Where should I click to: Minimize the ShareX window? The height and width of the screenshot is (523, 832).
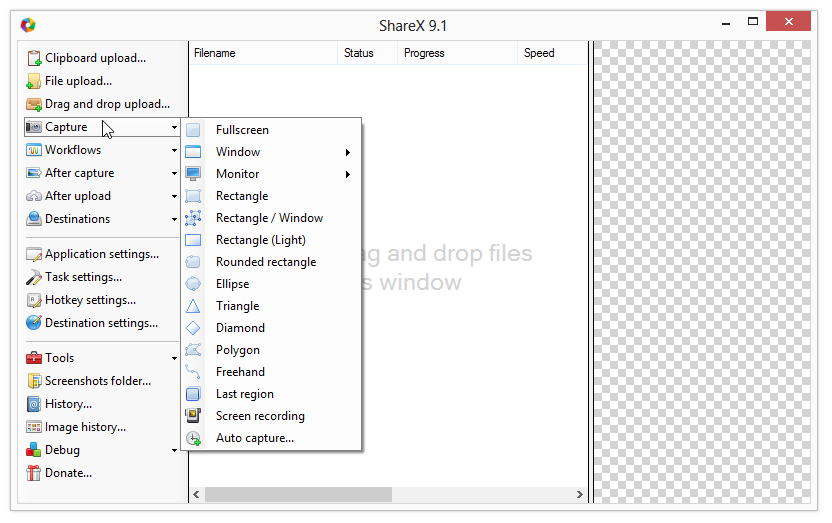point(726,22)
